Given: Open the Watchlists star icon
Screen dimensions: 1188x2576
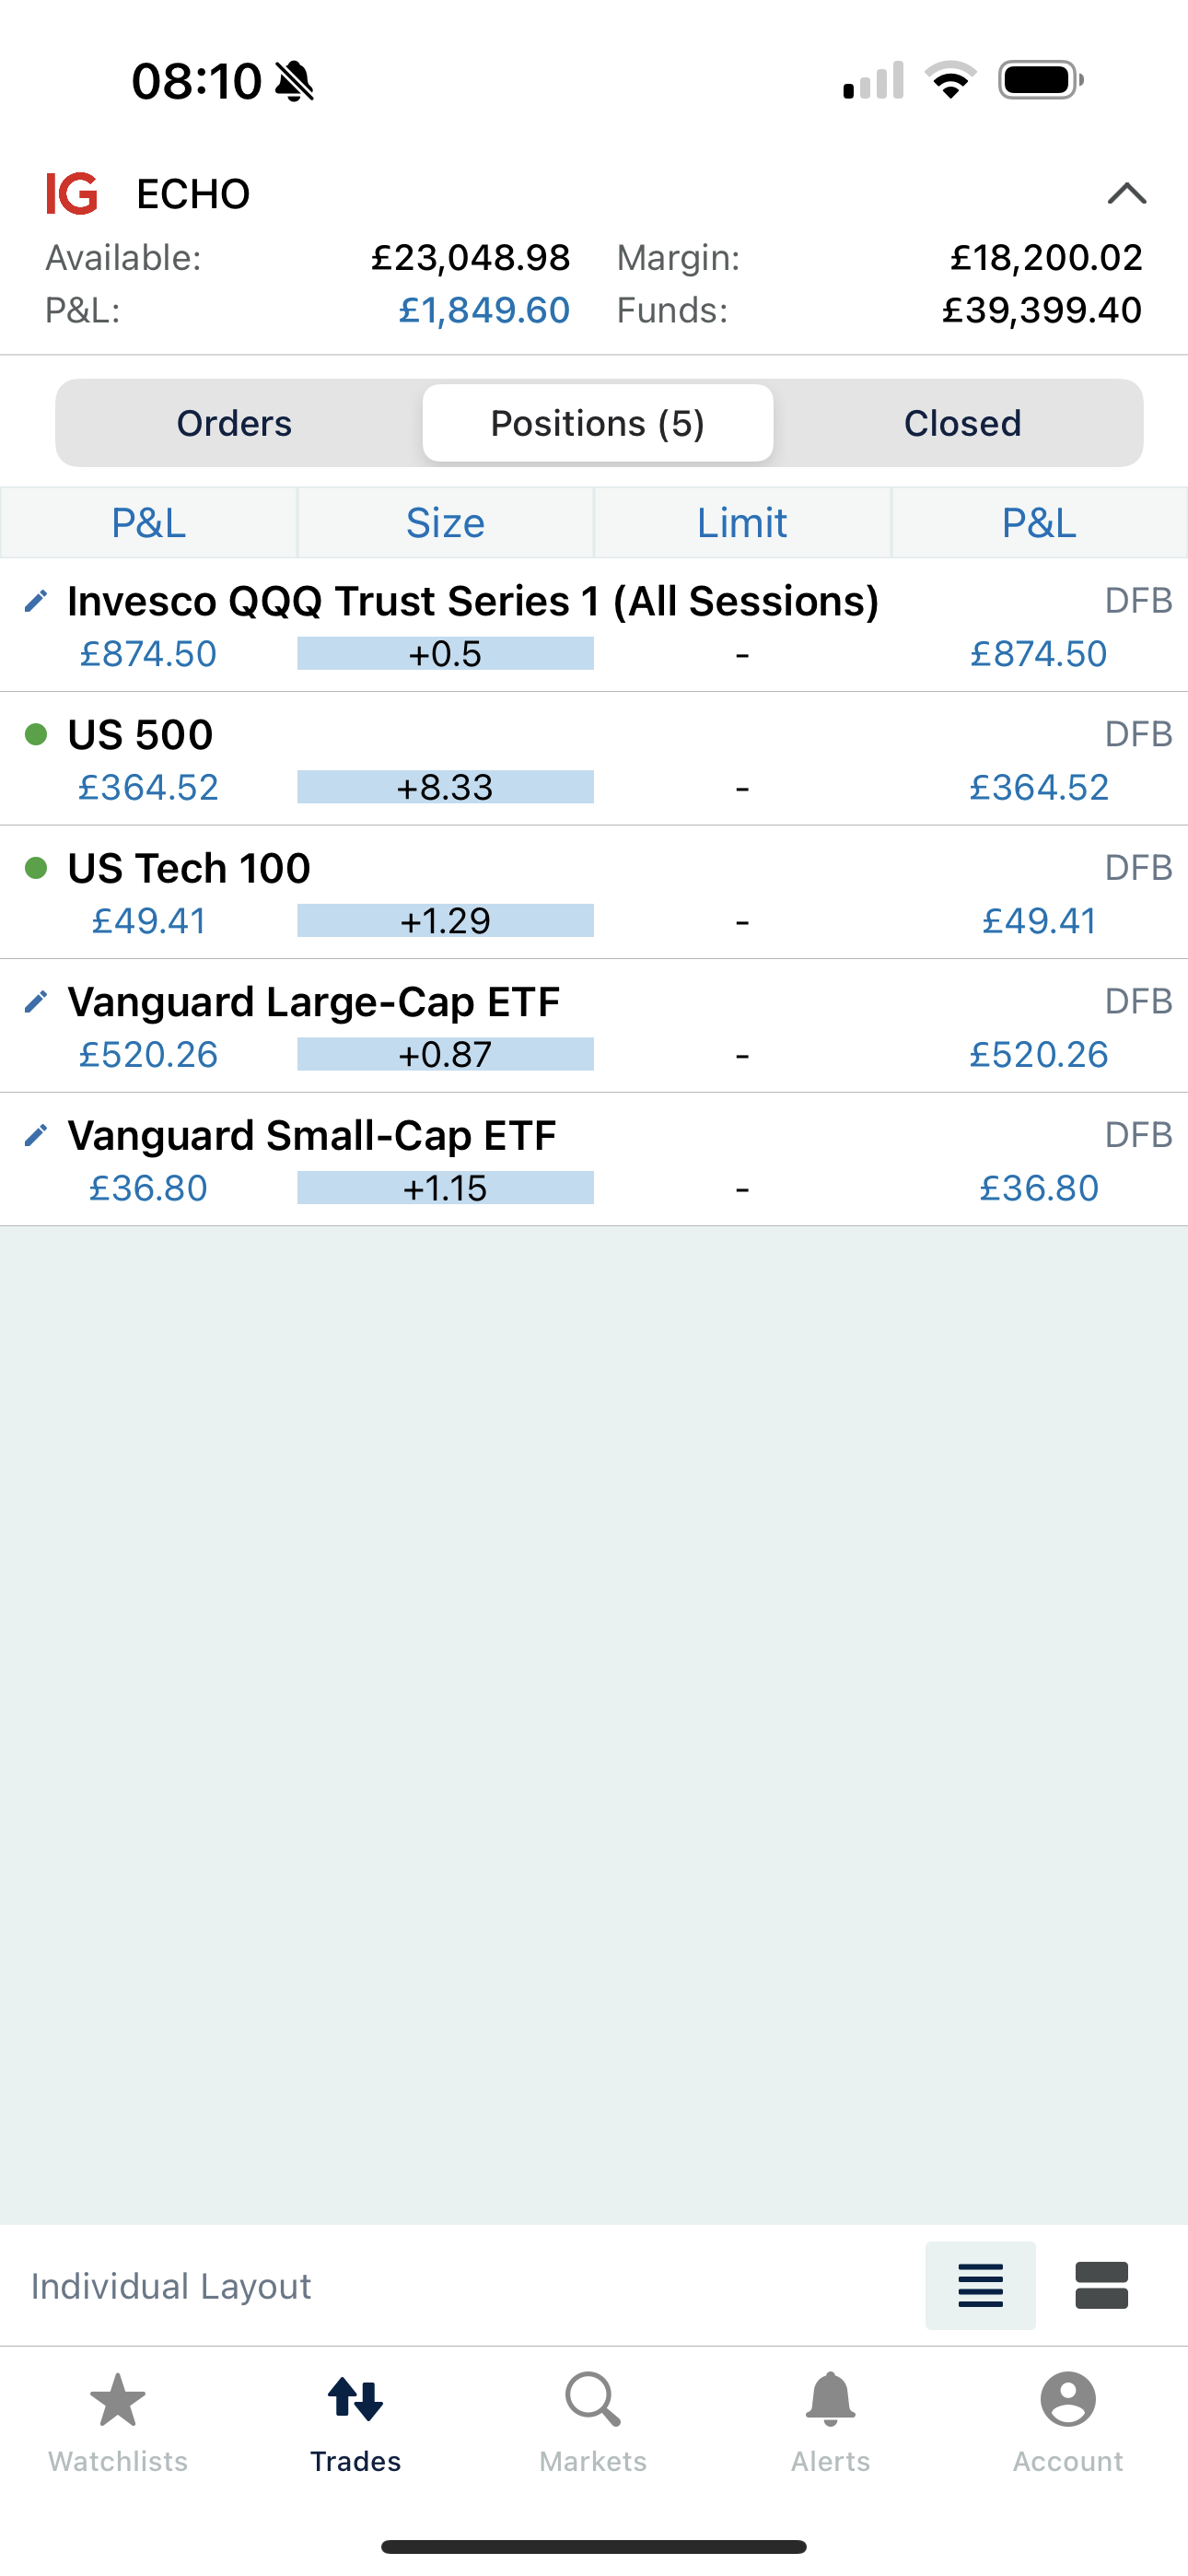Looking at the screenshot, I should coord(118,2399).
